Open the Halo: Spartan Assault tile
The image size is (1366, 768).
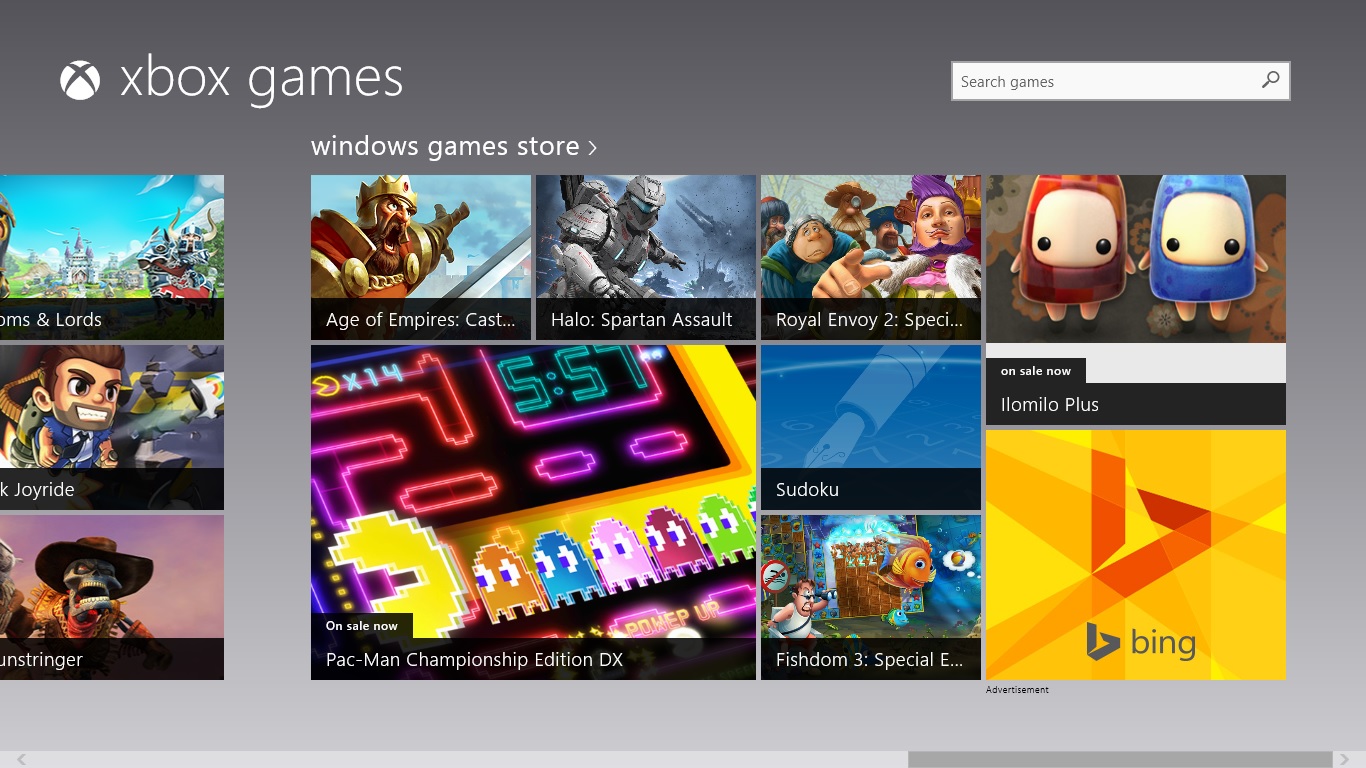pyautogui.click(x=646, y=258)
